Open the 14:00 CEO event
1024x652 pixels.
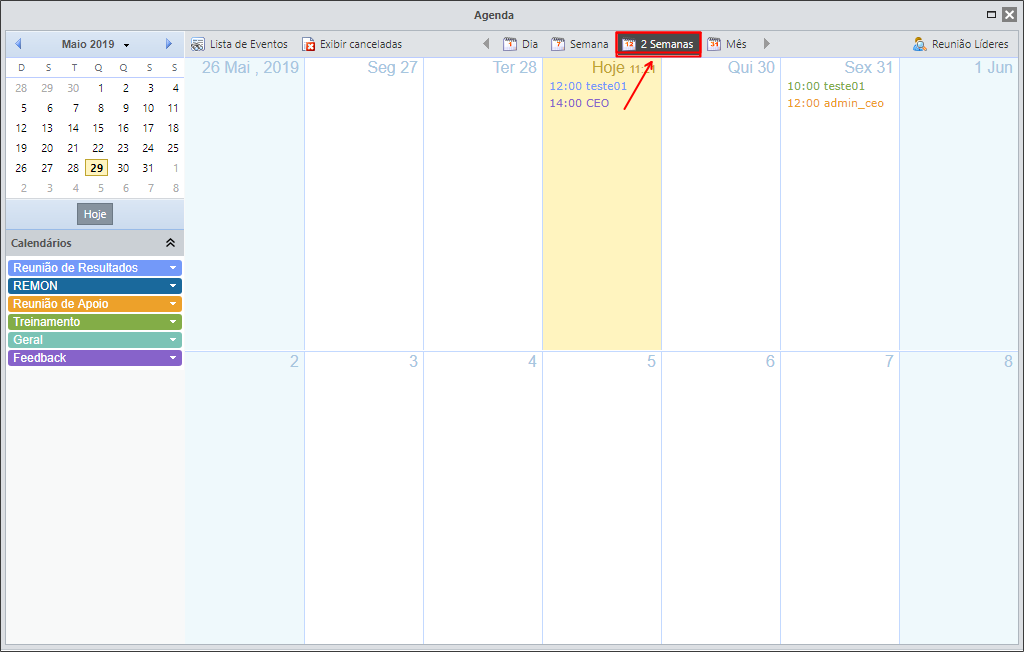point(579,103)
